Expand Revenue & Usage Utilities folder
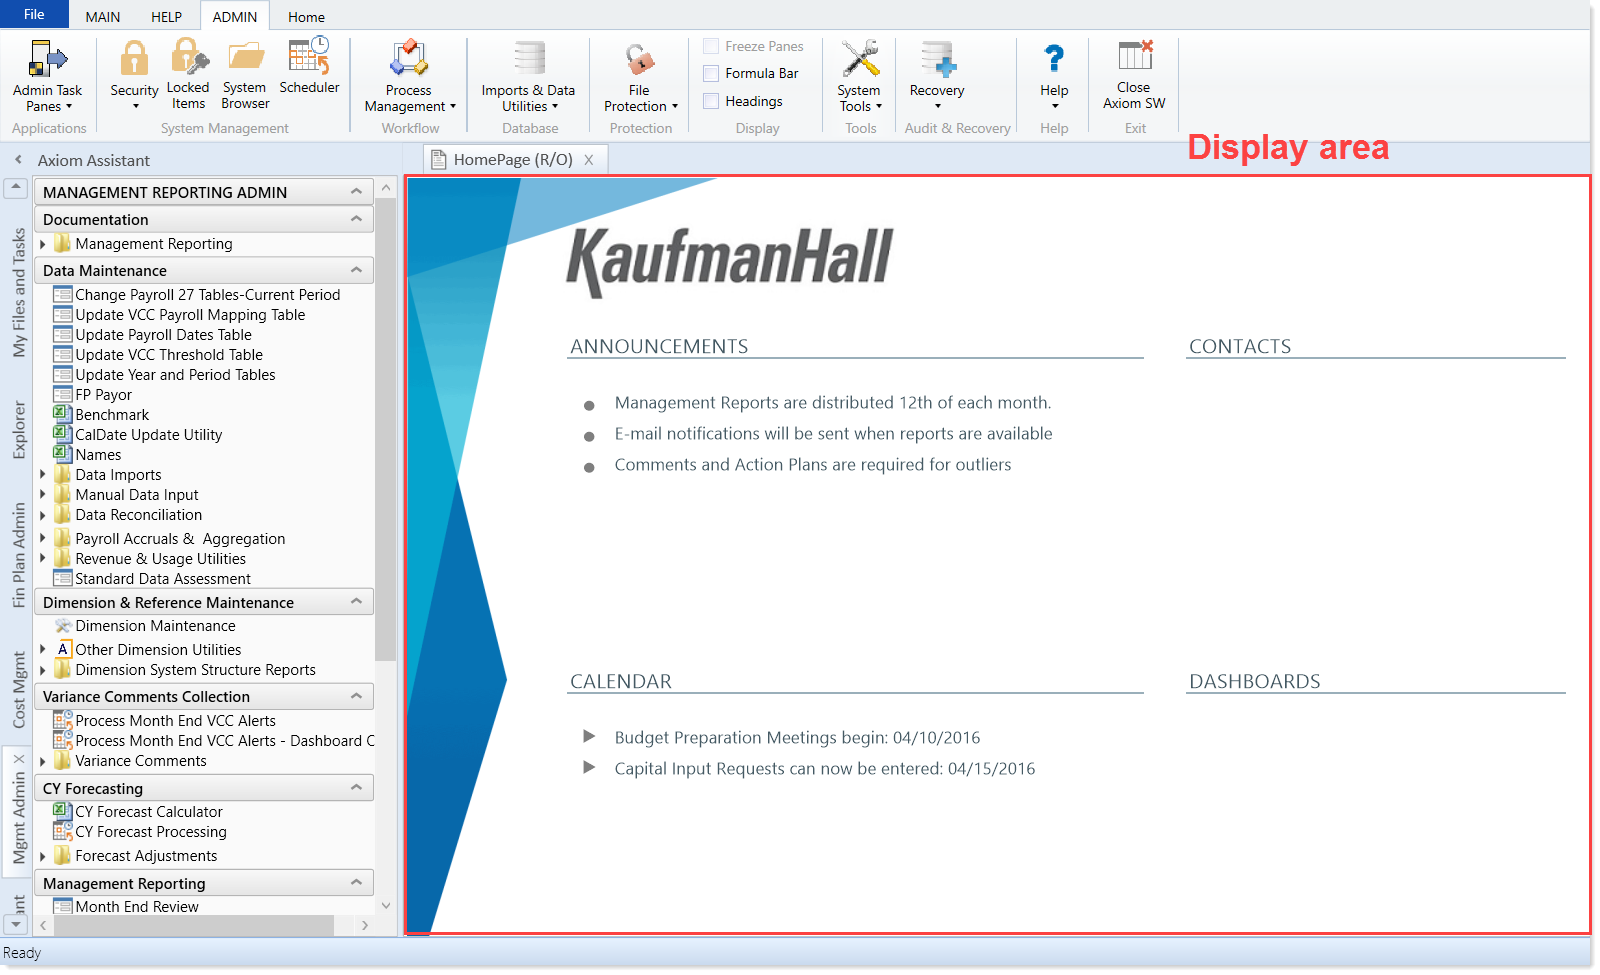The image size is (1600, 975). (x=43, y=559)
